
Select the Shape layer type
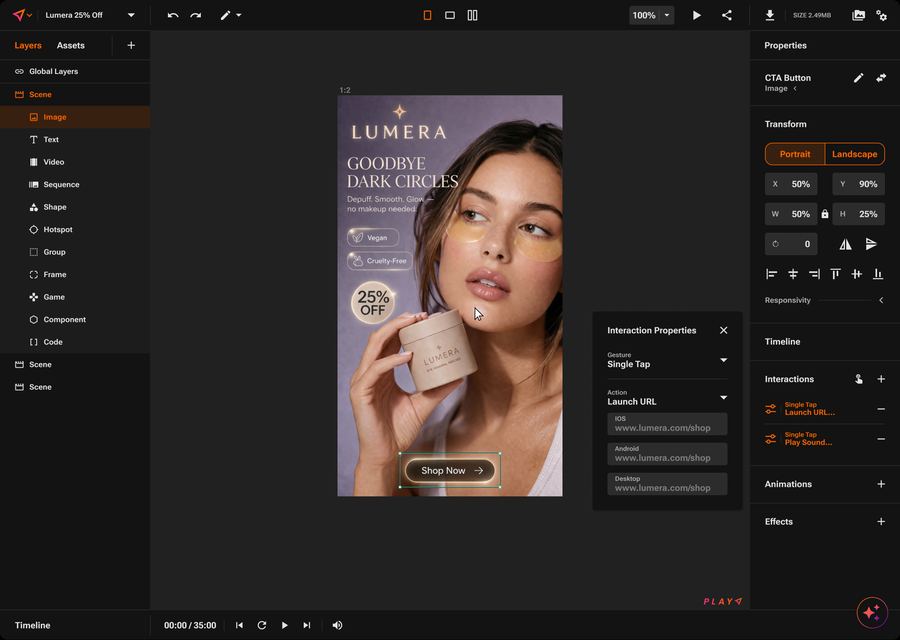[x=75, y=207]
